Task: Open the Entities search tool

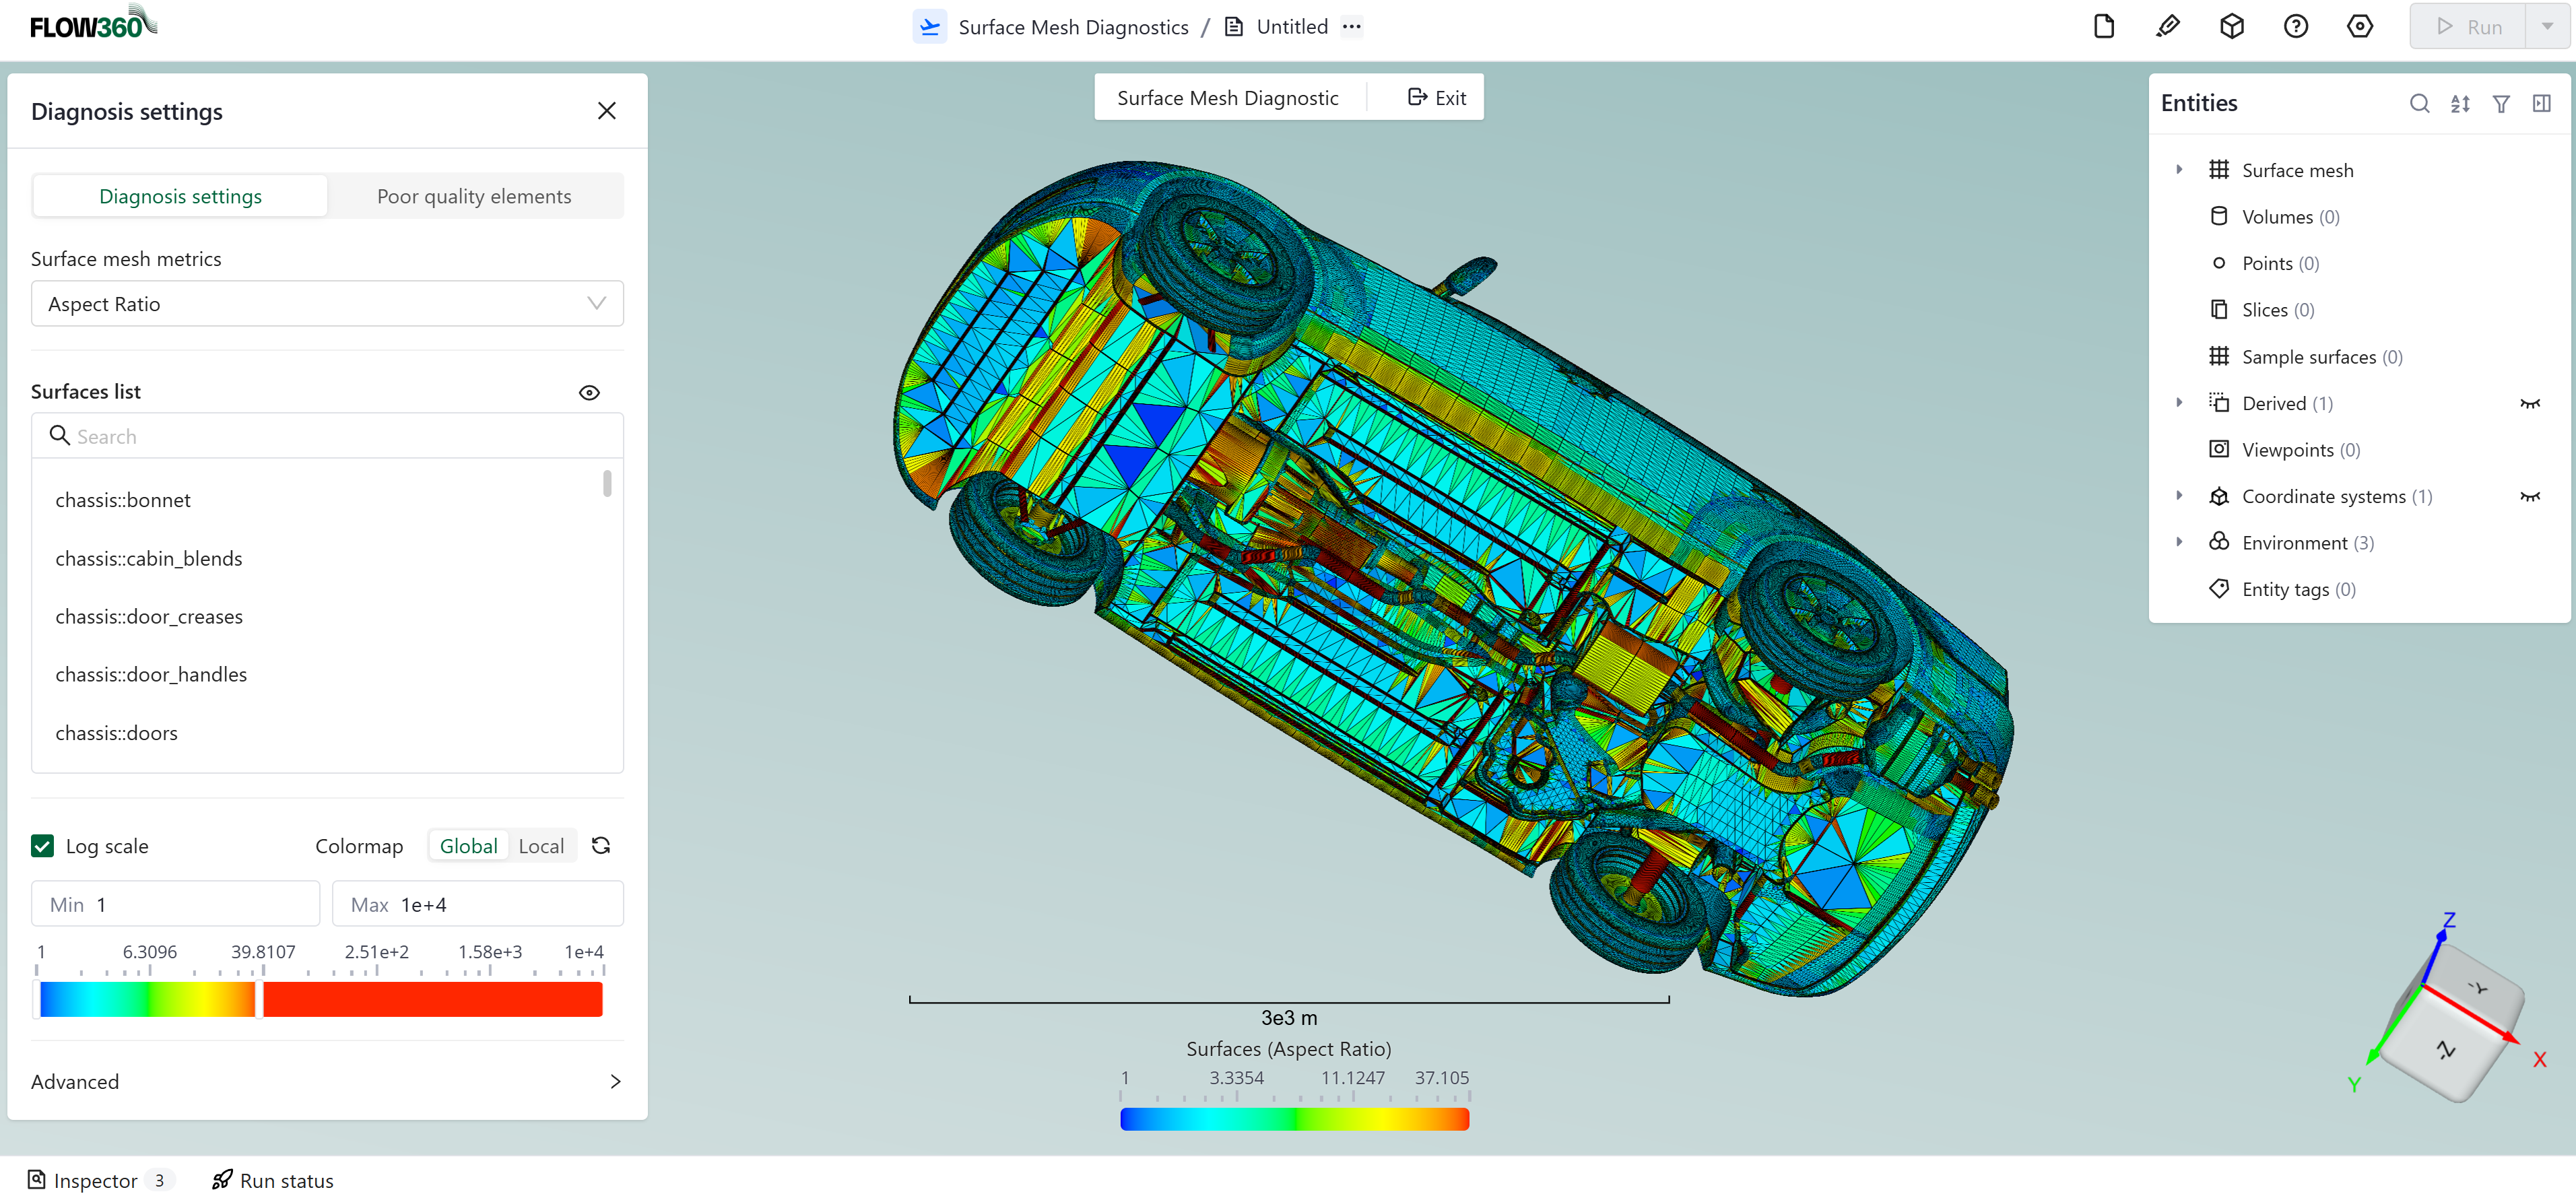Action: pos(2420,103)
